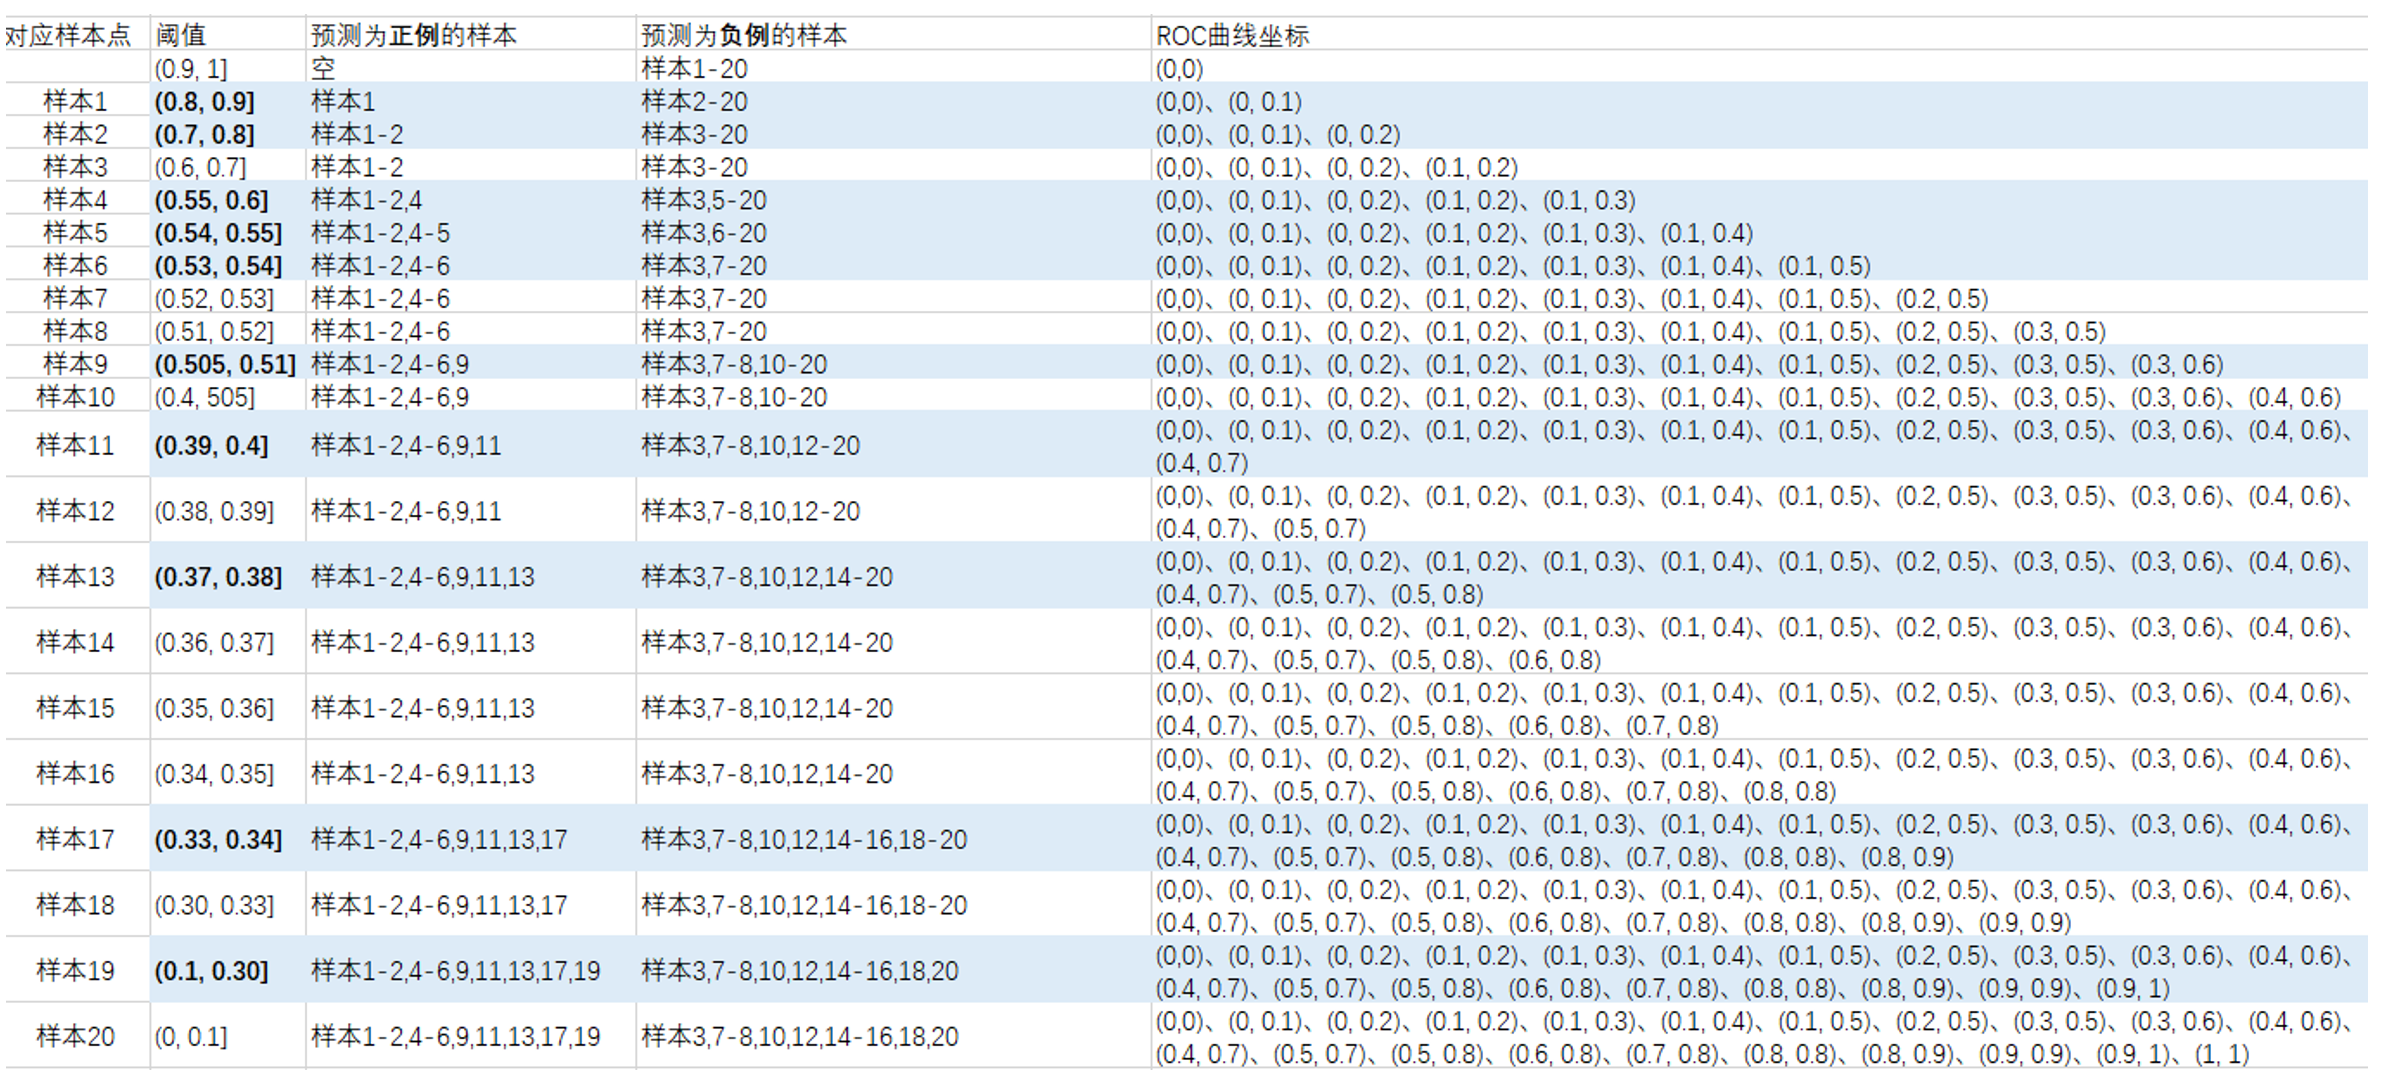Select the 样本18 row label
Screen dimensions: 2386x1081
(75, 905)
